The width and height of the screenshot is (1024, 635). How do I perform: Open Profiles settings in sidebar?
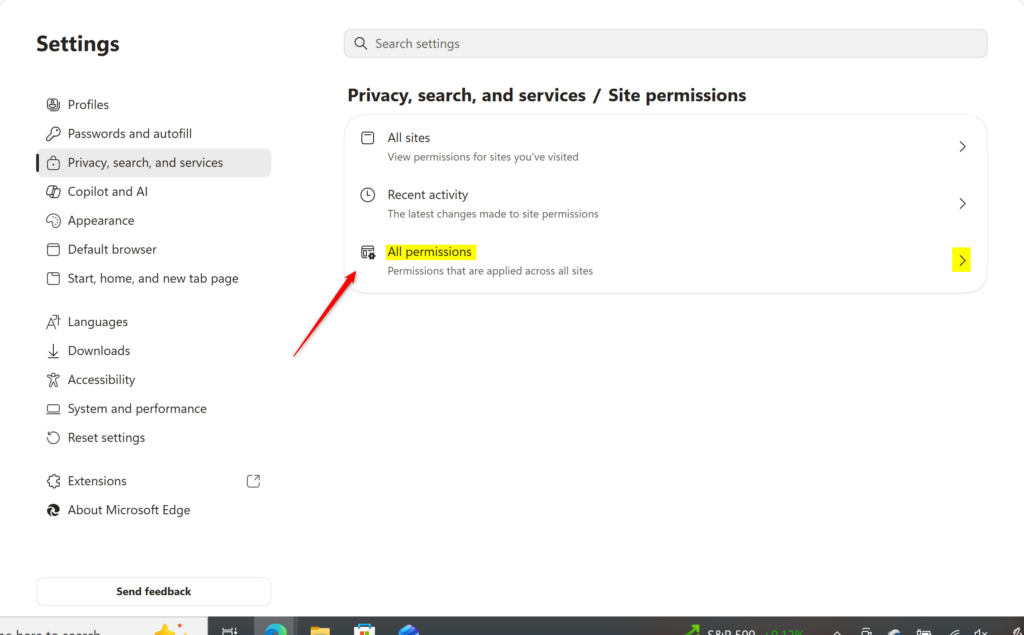(x=153, y=105)
